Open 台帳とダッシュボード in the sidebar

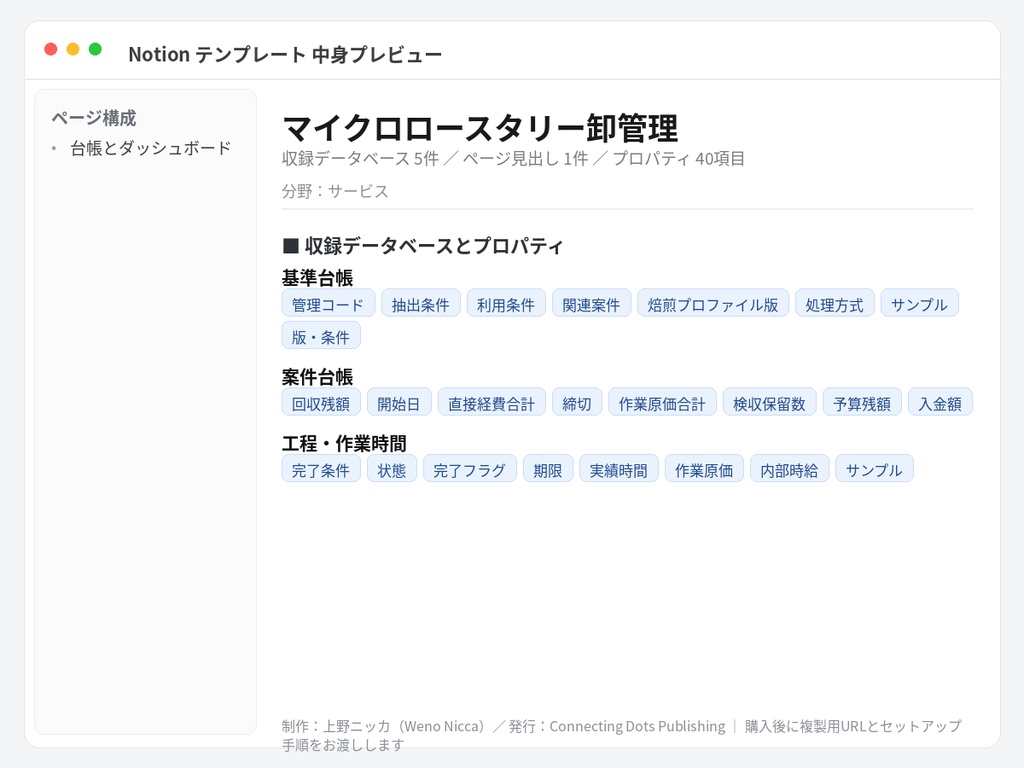pos(150,148)
